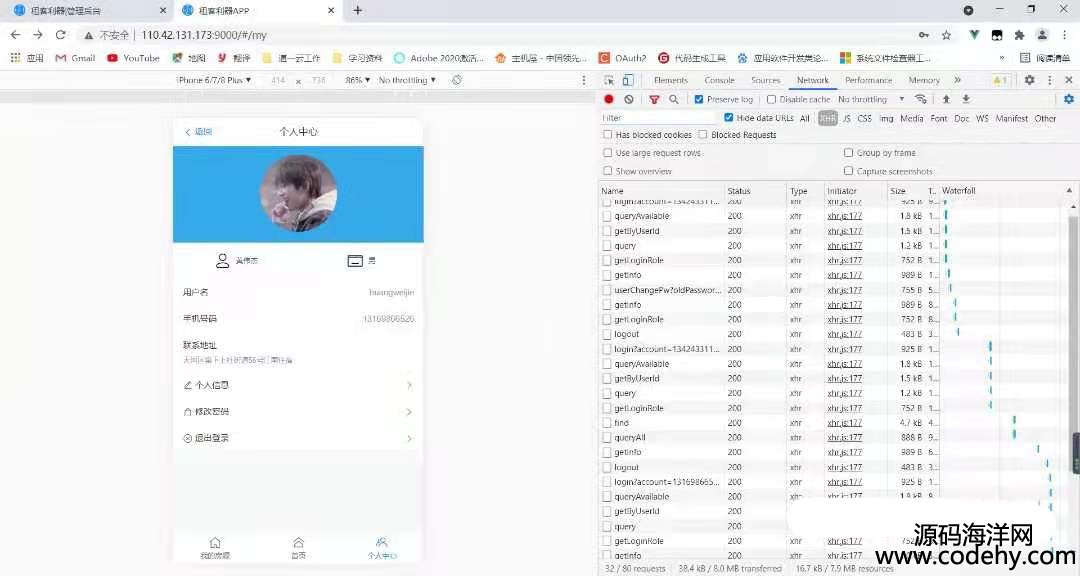The image size is (1080, 576).
Task: Open the password key icon in address bar
Action: click(x=924, y=34)
